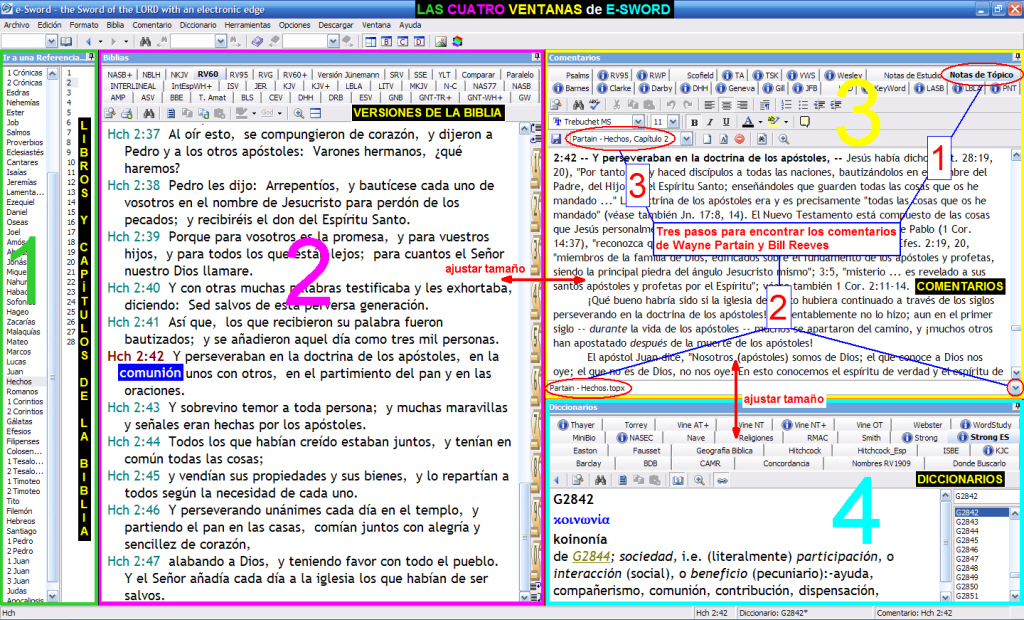Click the spell check icon in commentary toolbar
1024x620 pixels.
594,104
